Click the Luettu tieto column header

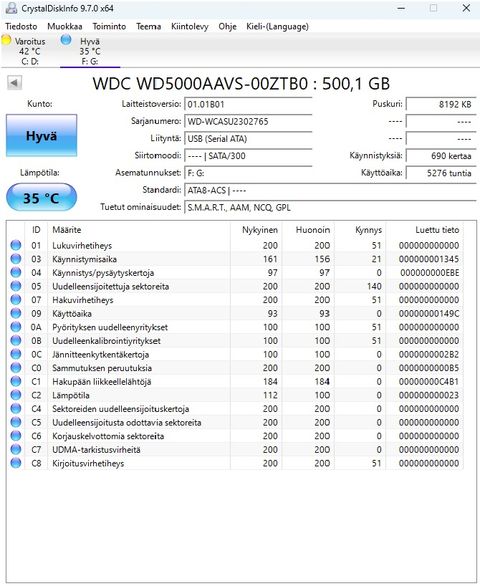pyautogui.click(x=437, y=230)
